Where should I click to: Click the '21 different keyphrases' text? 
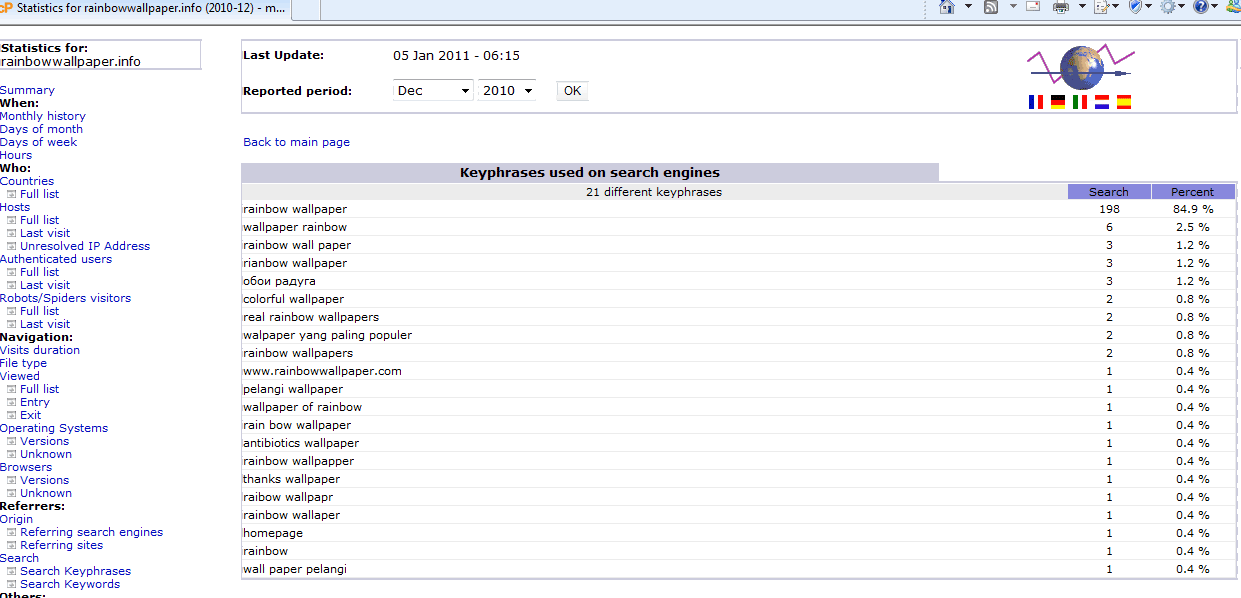(x=654, y=192)
